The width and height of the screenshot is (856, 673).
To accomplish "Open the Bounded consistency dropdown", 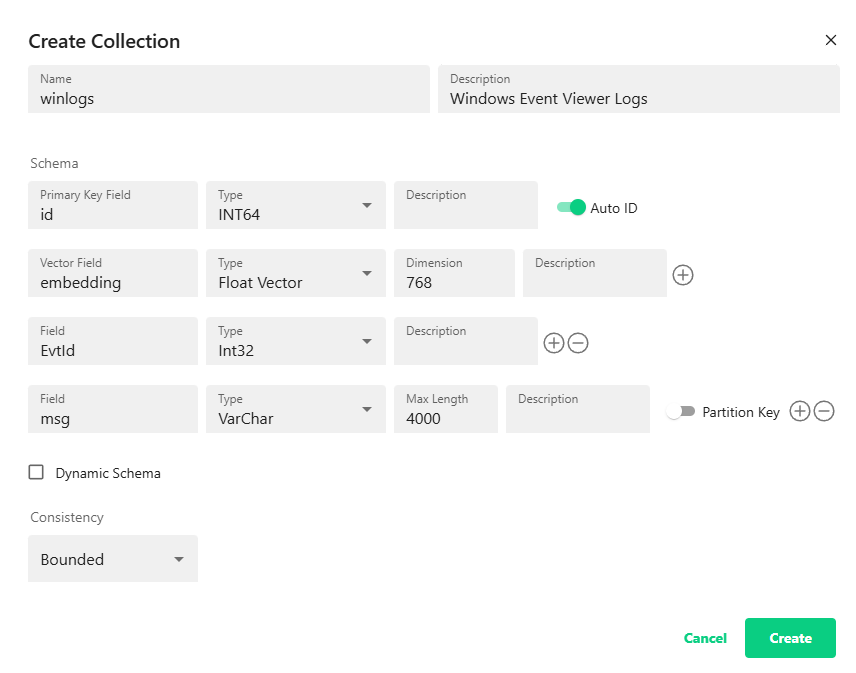I will tap(113, 558).
